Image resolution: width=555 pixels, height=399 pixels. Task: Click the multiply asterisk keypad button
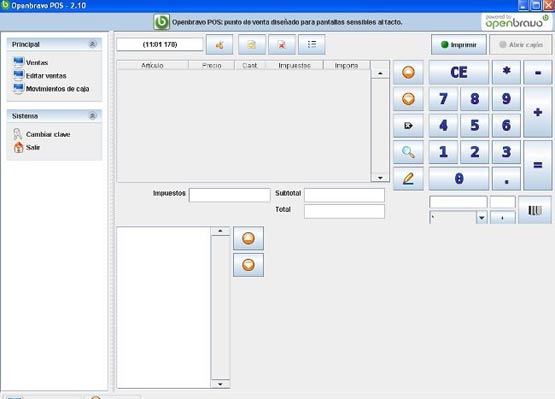507,72
